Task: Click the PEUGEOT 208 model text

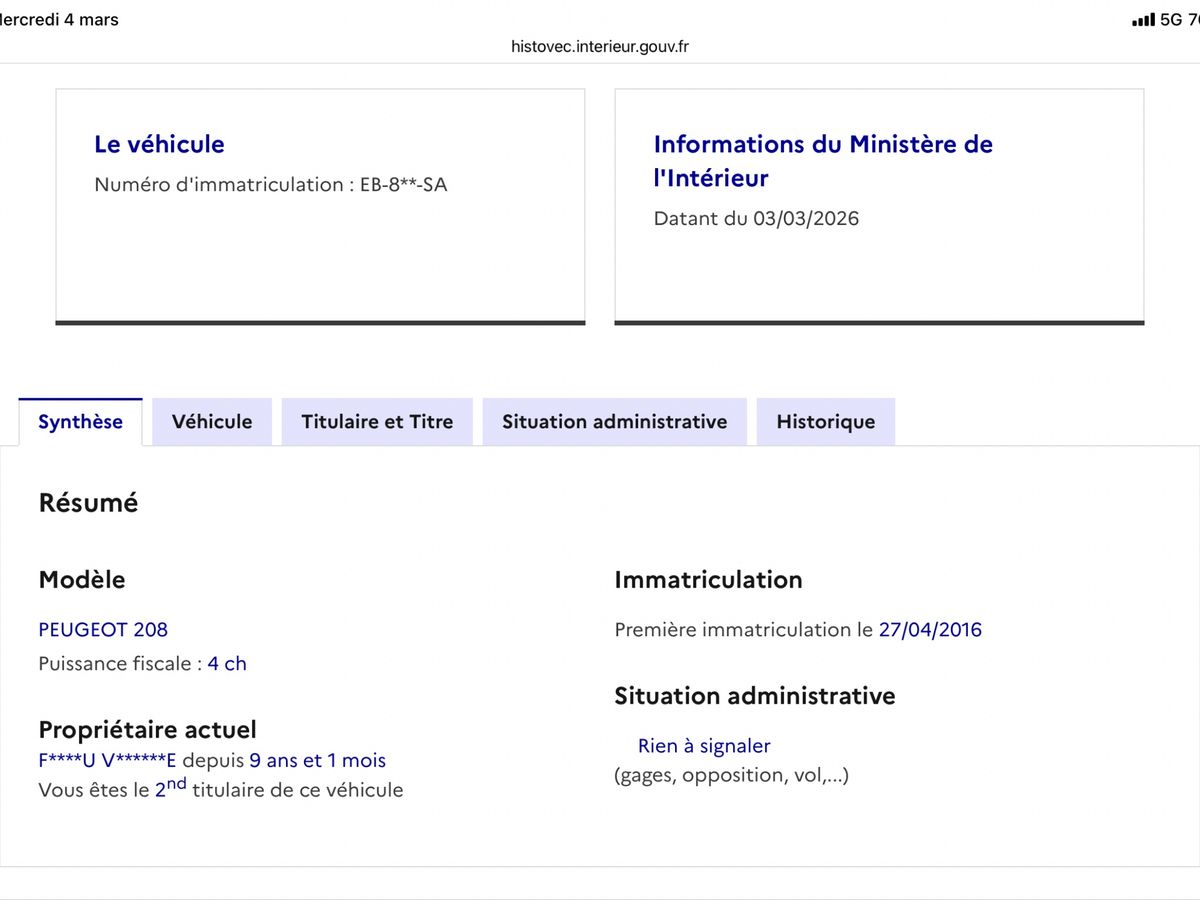Action: [x=103, y=629]
